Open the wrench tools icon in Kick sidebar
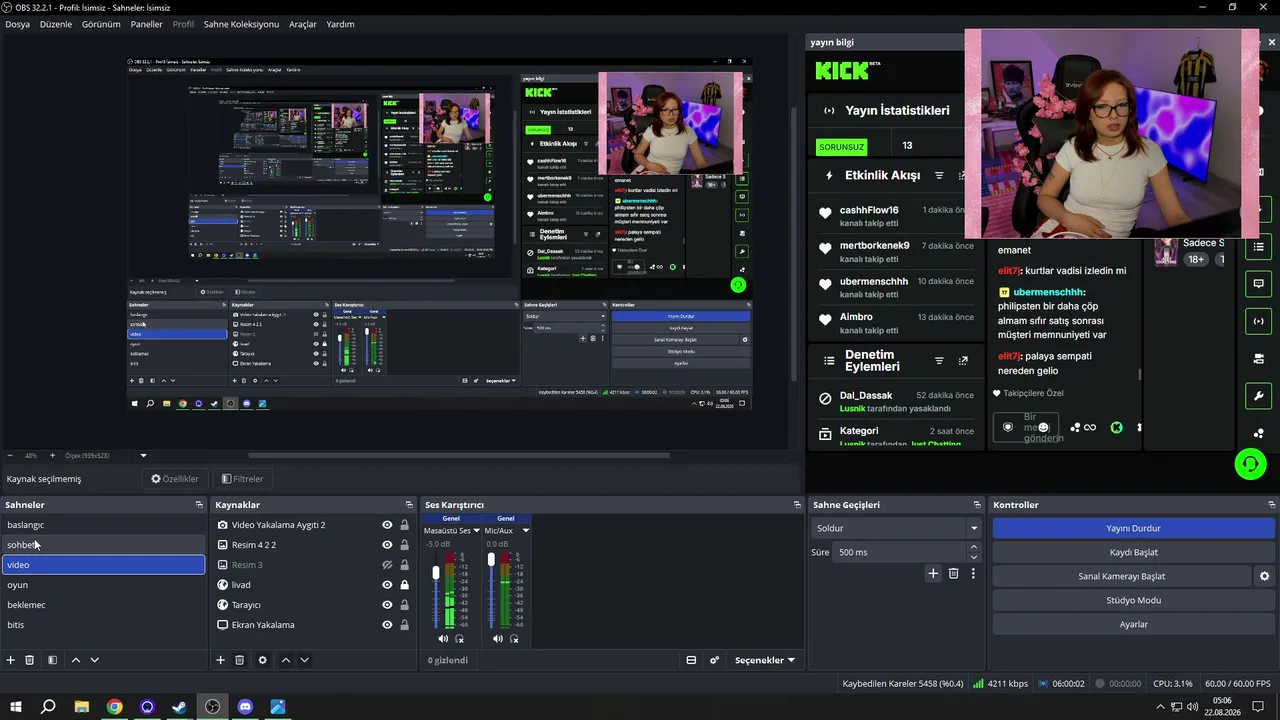Image resolution: width=1280 pixels, height=720 pixels. point(1259,396)
